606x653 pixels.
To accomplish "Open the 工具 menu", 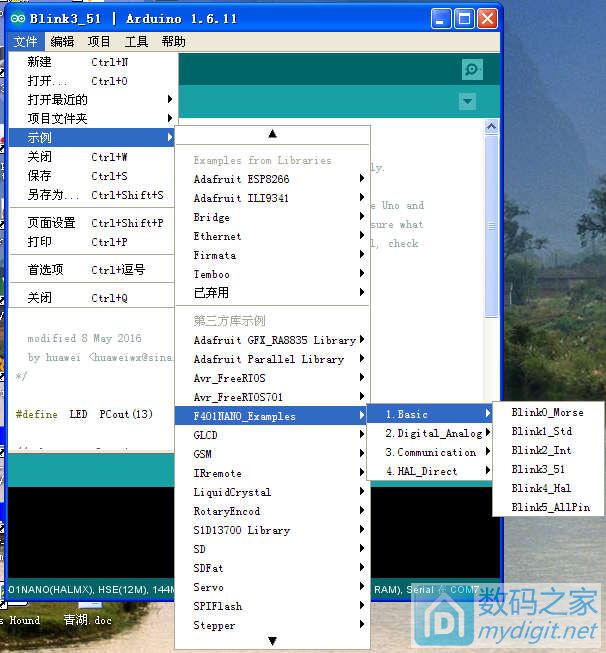I will pyautogui.click(x=136, y=42).
